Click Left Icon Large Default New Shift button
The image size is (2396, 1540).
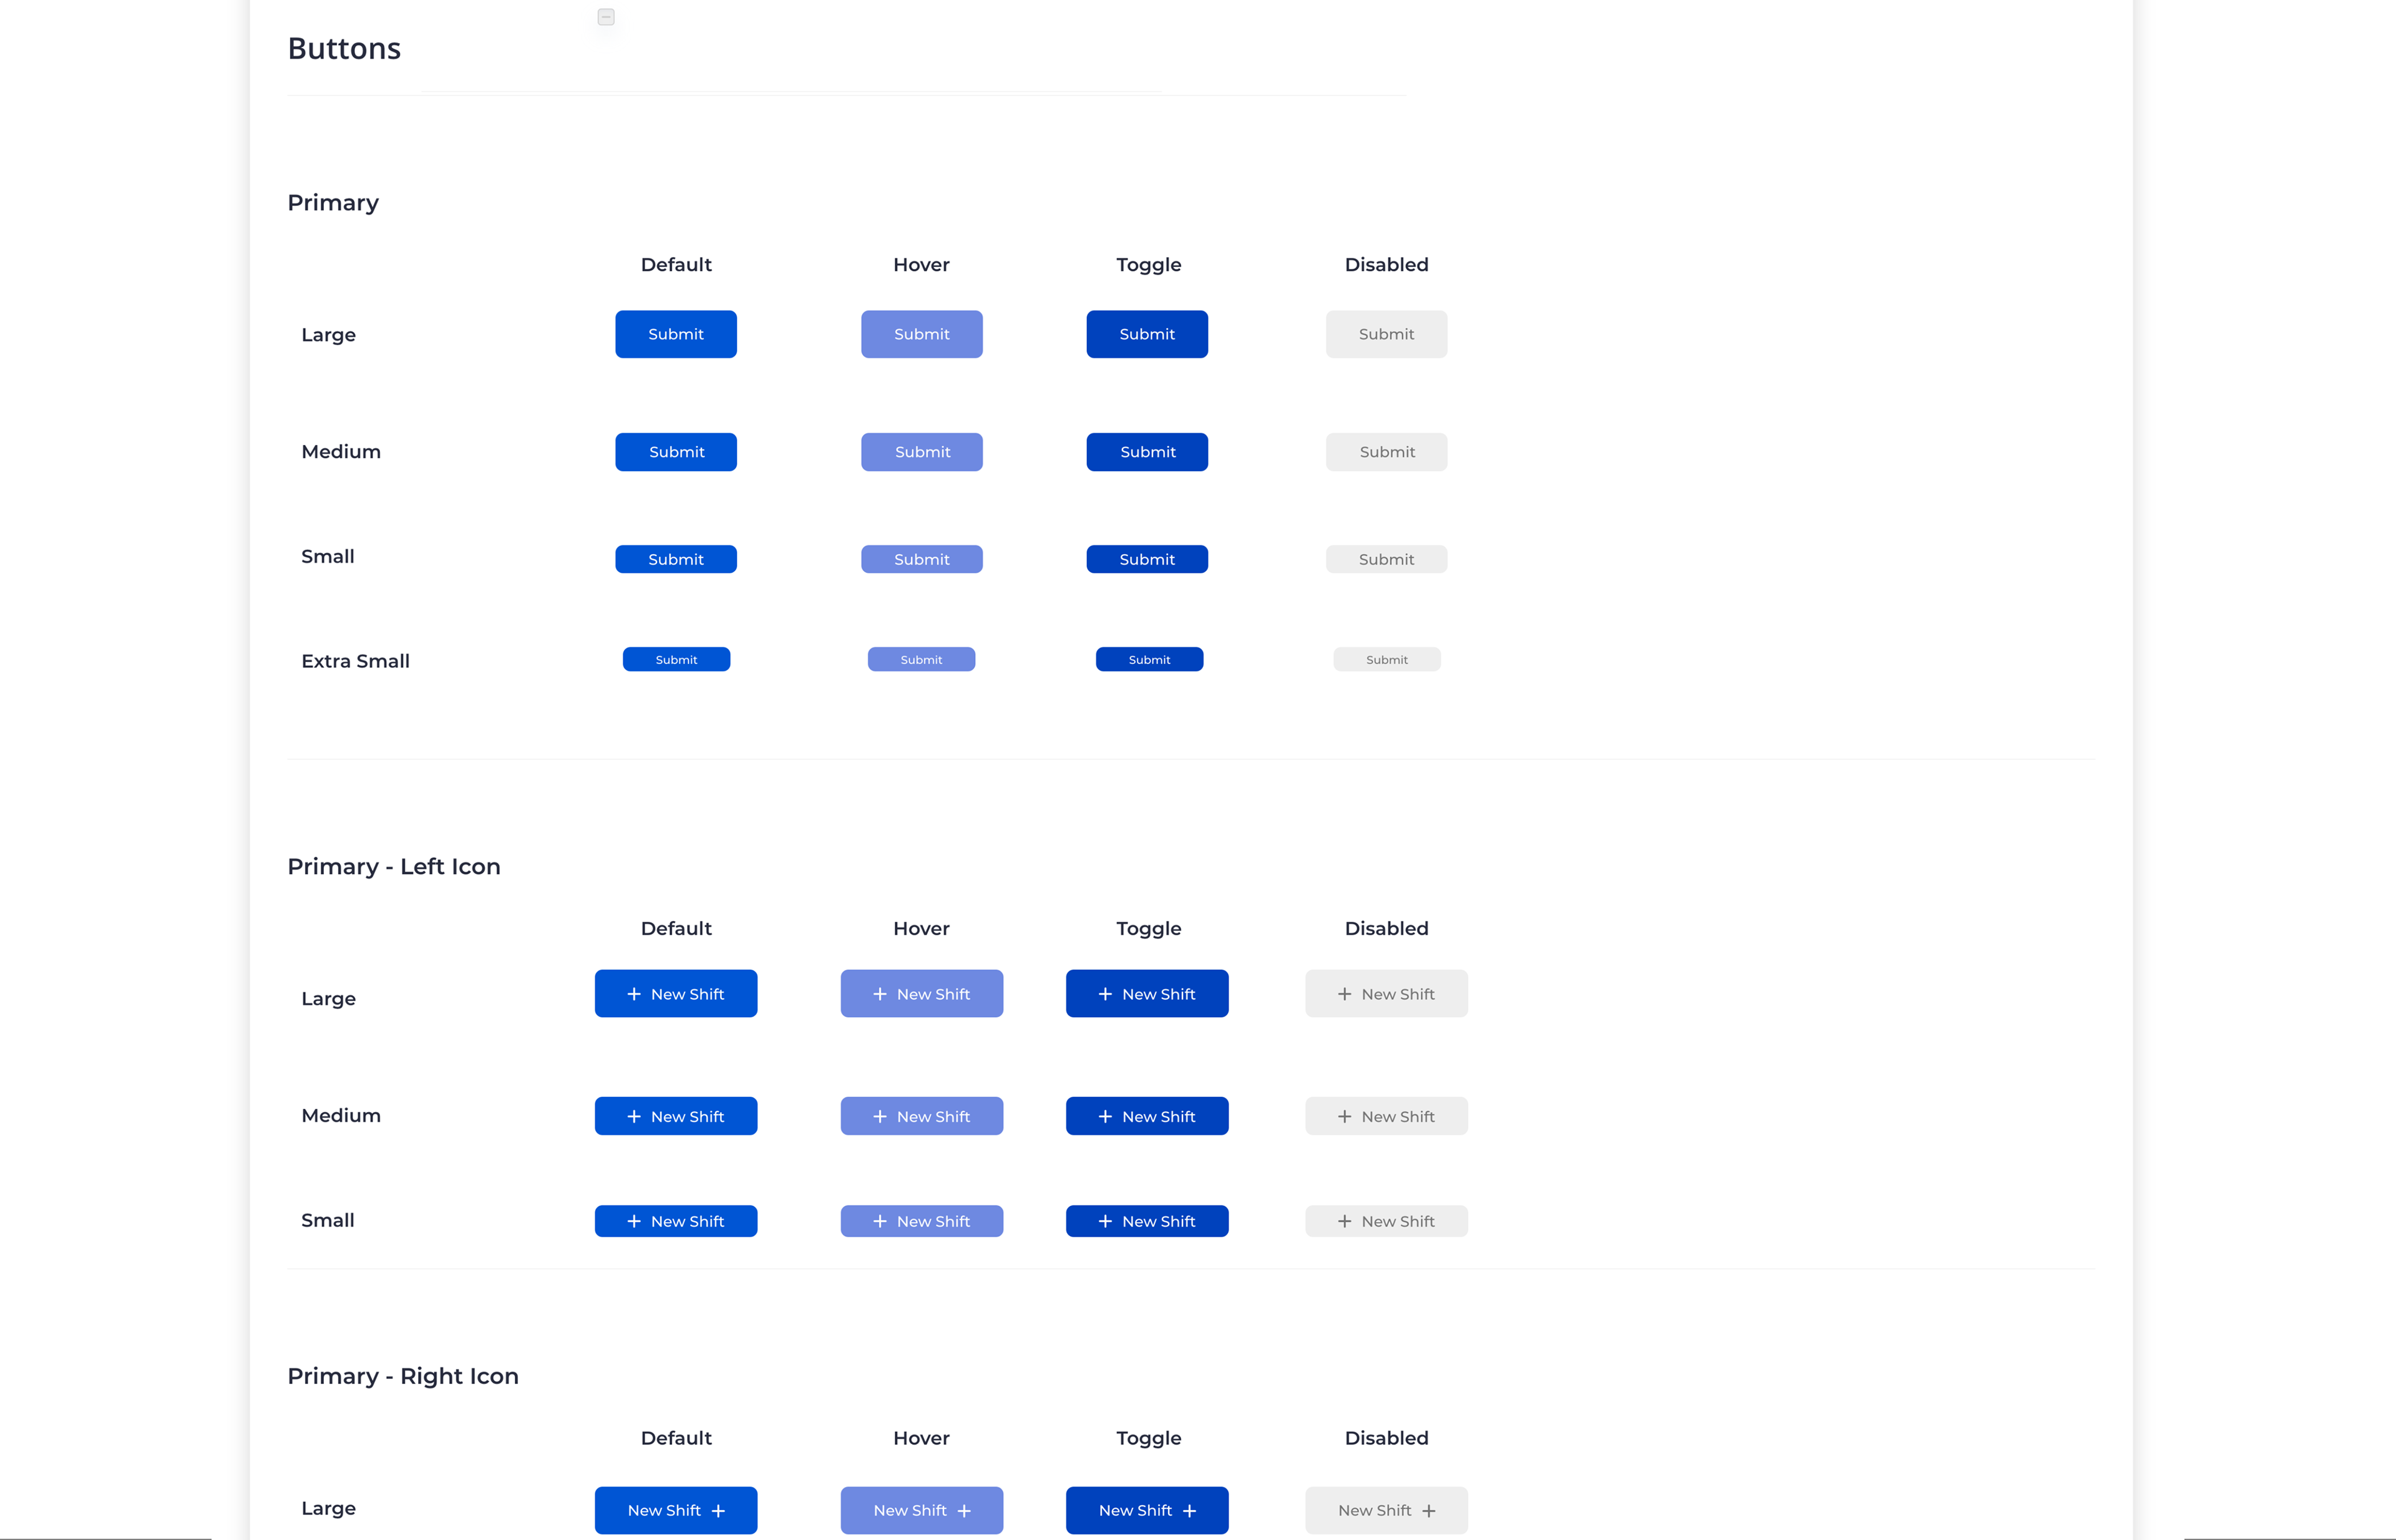pos(676,993)
